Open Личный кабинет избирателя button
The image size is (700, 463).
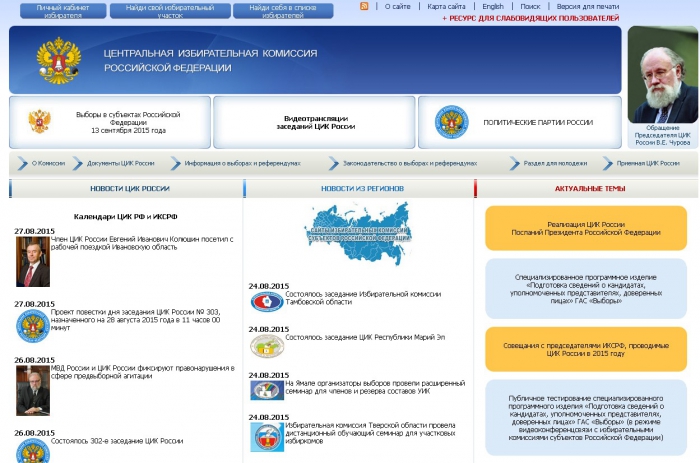coord(63,11)
